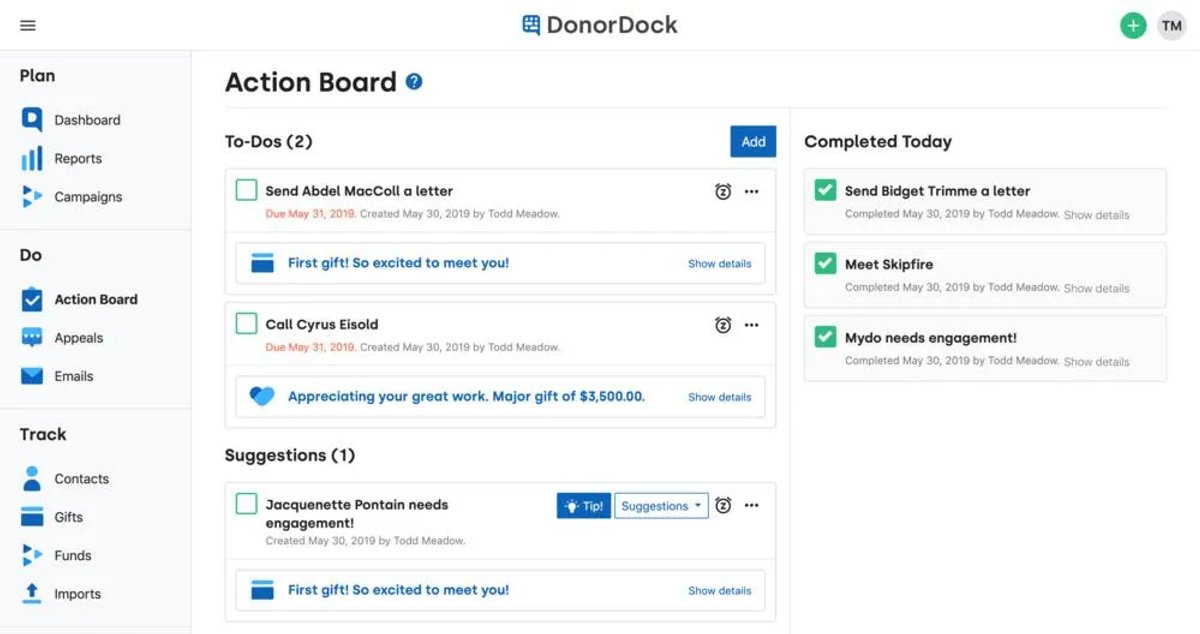The height and width of the screenshot is (634, 1200).
Task: Open more options for Call Cyrus Eisold
Action: click(x=752, y=324)
